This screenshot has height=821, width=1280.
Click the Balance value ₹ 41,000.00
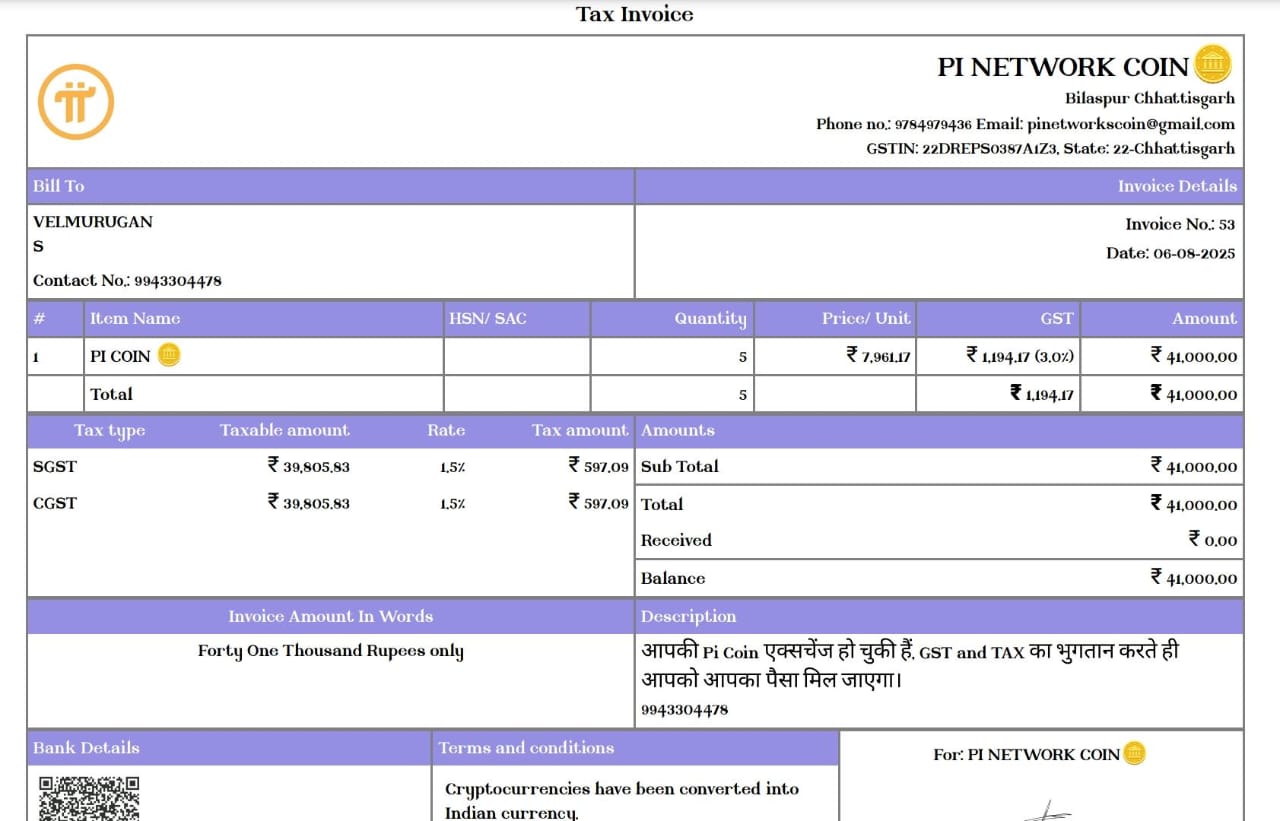pyautogui.click(x=1193, y=578)
